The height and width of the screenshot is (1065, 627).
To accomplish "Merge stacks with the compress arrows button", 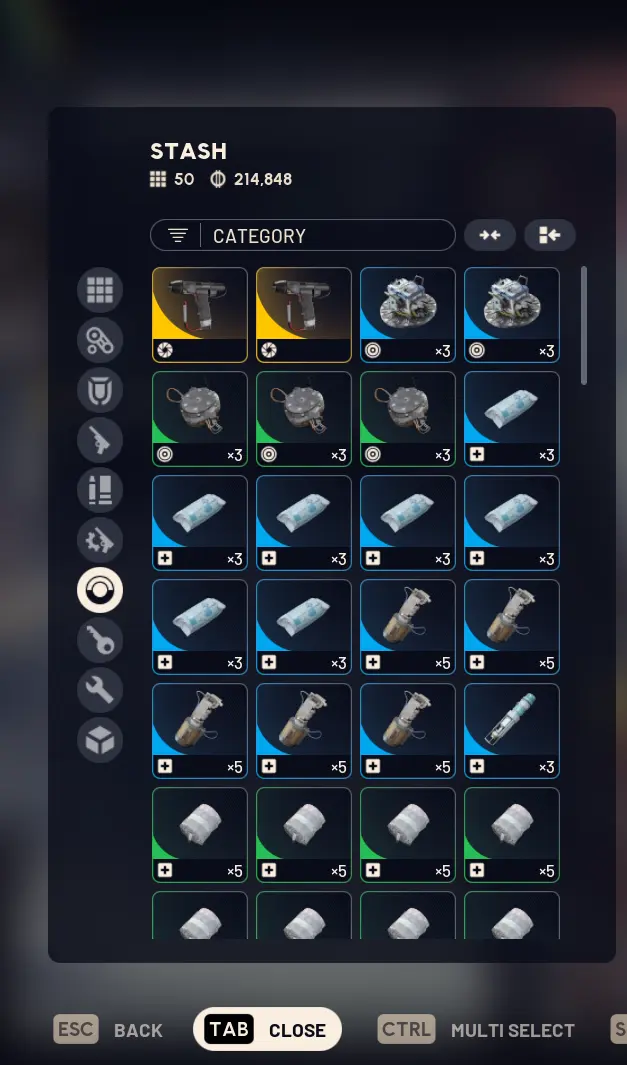I will (x=490, y=235).
